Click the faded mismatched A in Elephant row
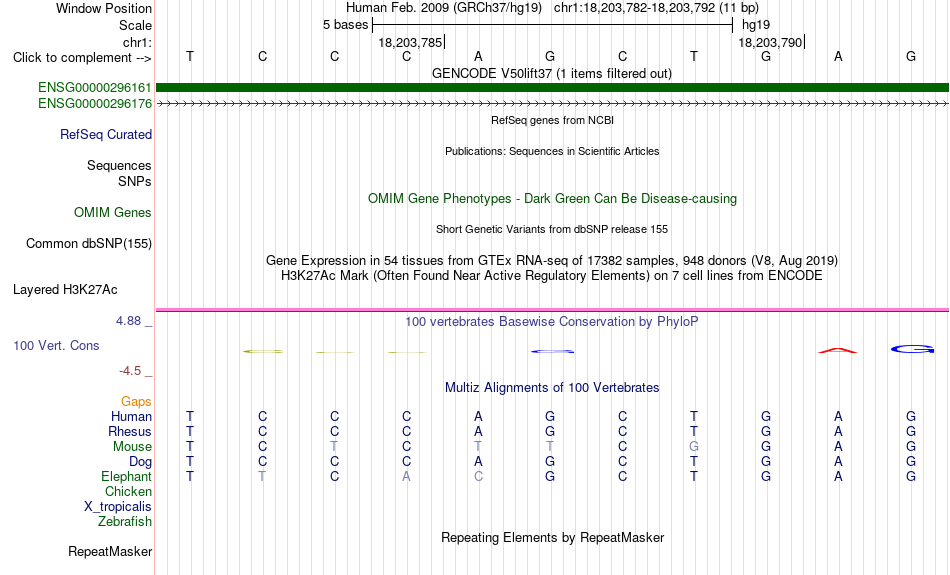Screen dimensions: 950x575 tap(406, 477)
